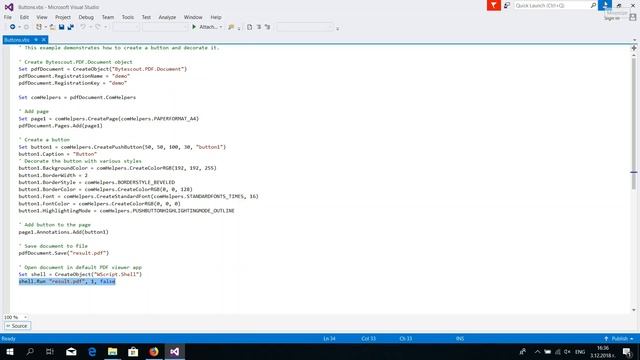Screen dimensions: 640x360
Task: Open the Help menu
Action: pos(216,17)
